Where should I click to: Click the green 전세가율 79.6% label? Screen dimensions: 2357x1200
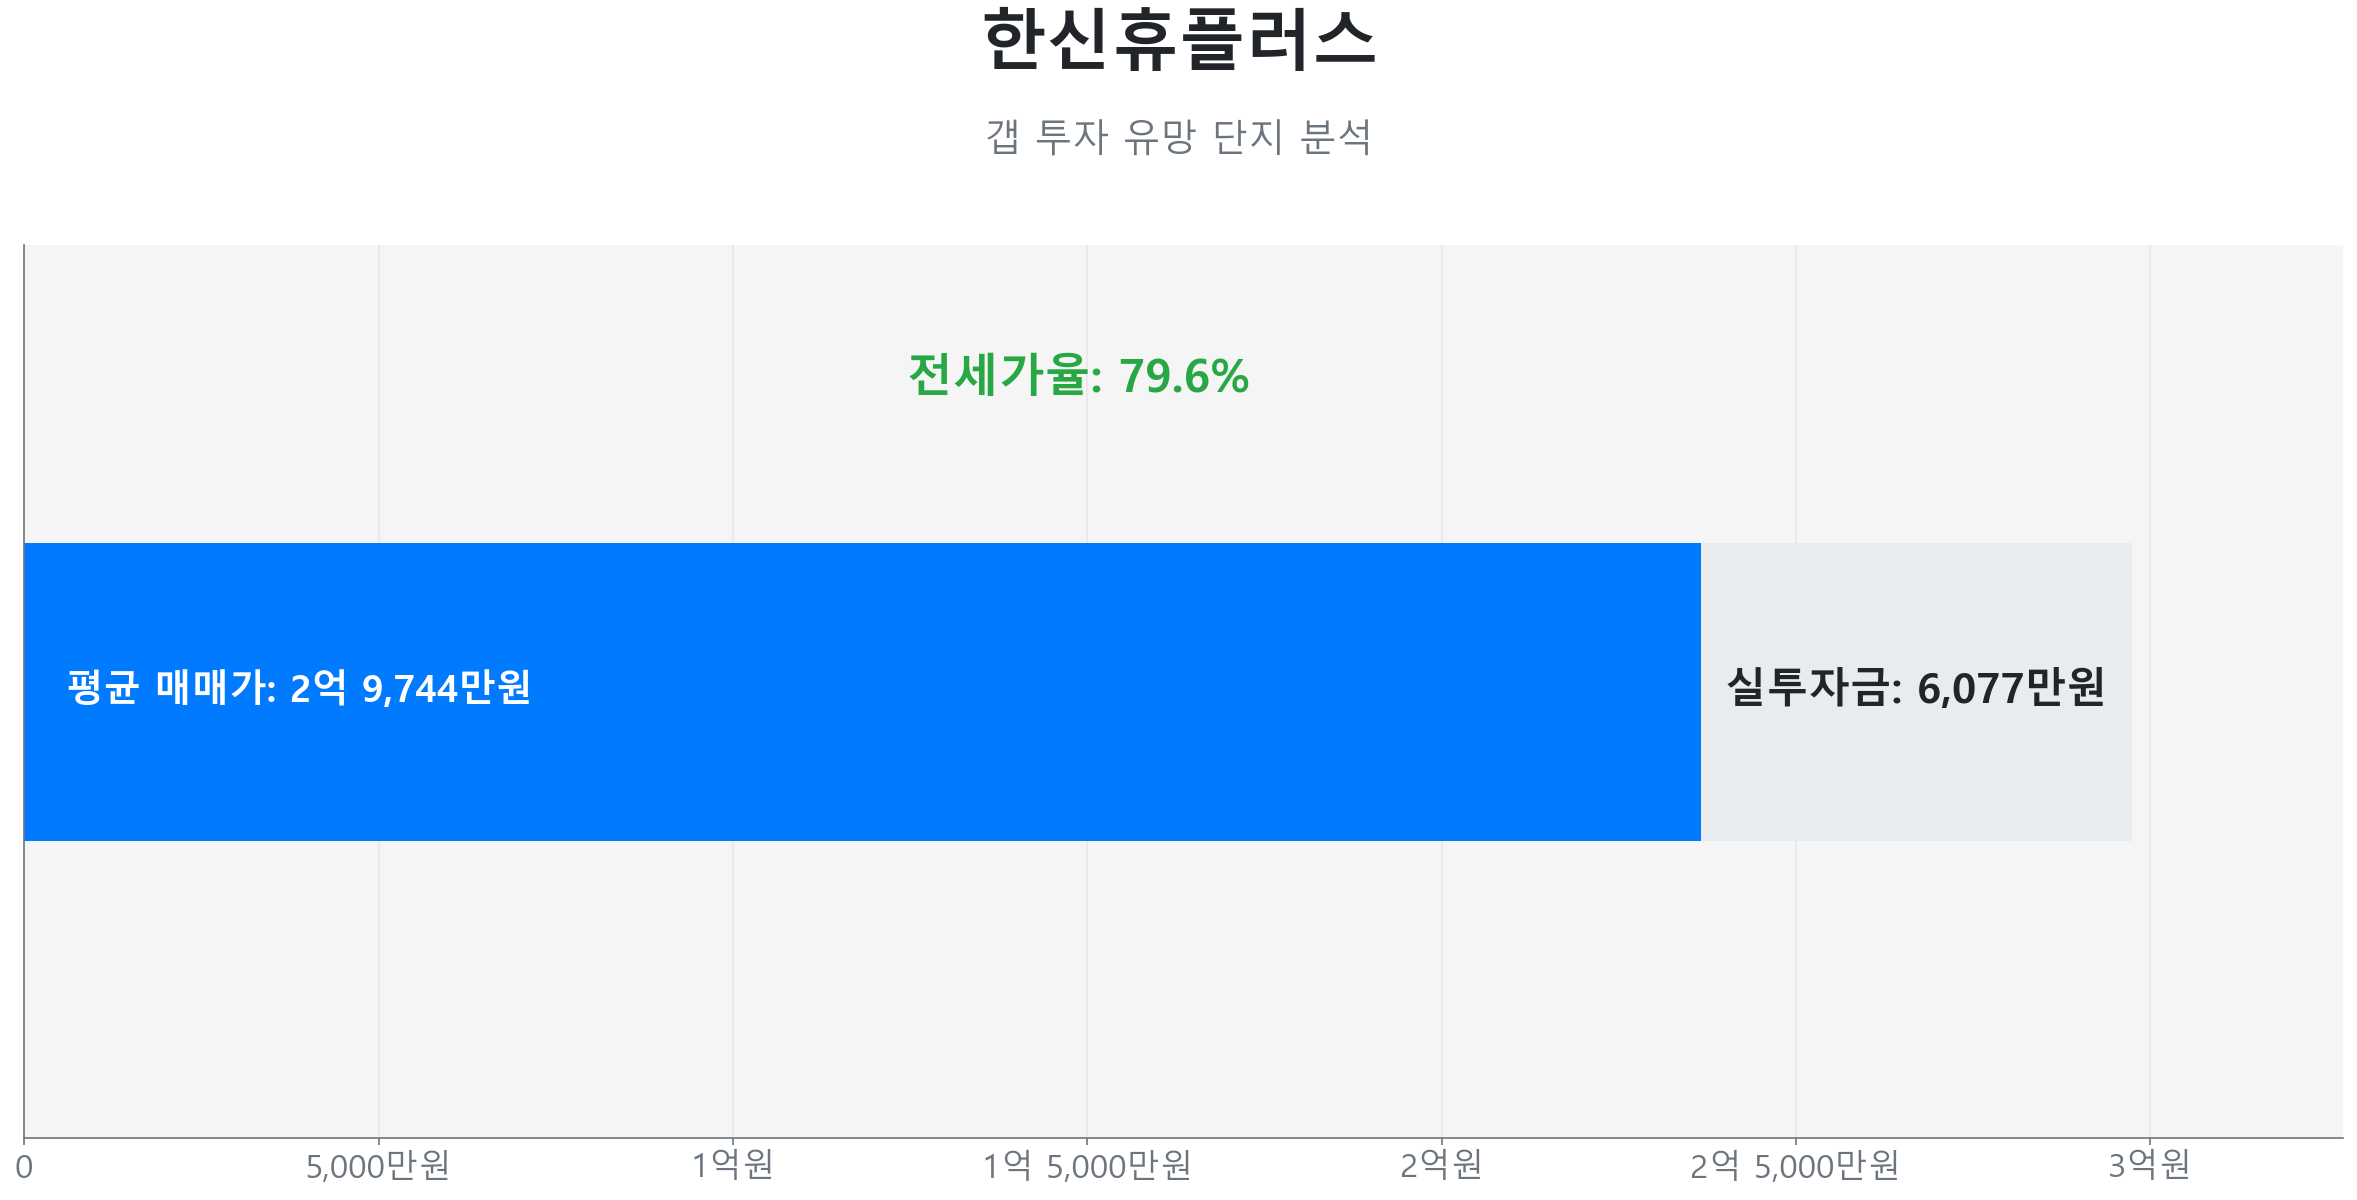click(x=1078, y=376)
